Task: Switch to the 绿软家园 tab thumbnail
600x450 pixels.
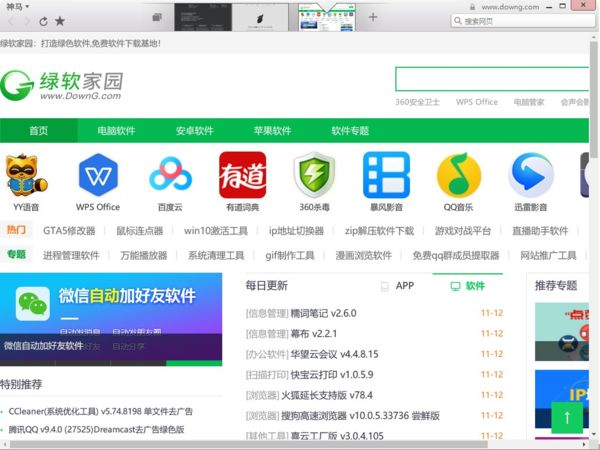Action: 327,17
